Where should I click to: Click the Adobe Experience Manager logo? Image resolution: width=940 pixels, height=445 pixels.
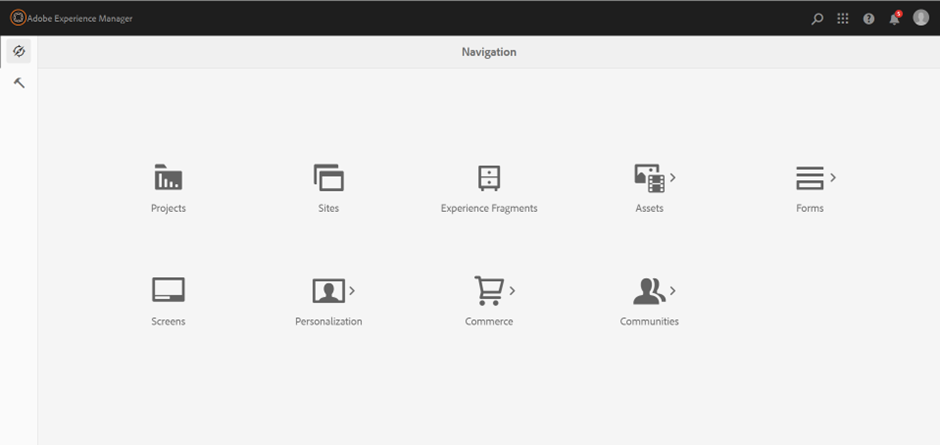[x=18, y=18]
